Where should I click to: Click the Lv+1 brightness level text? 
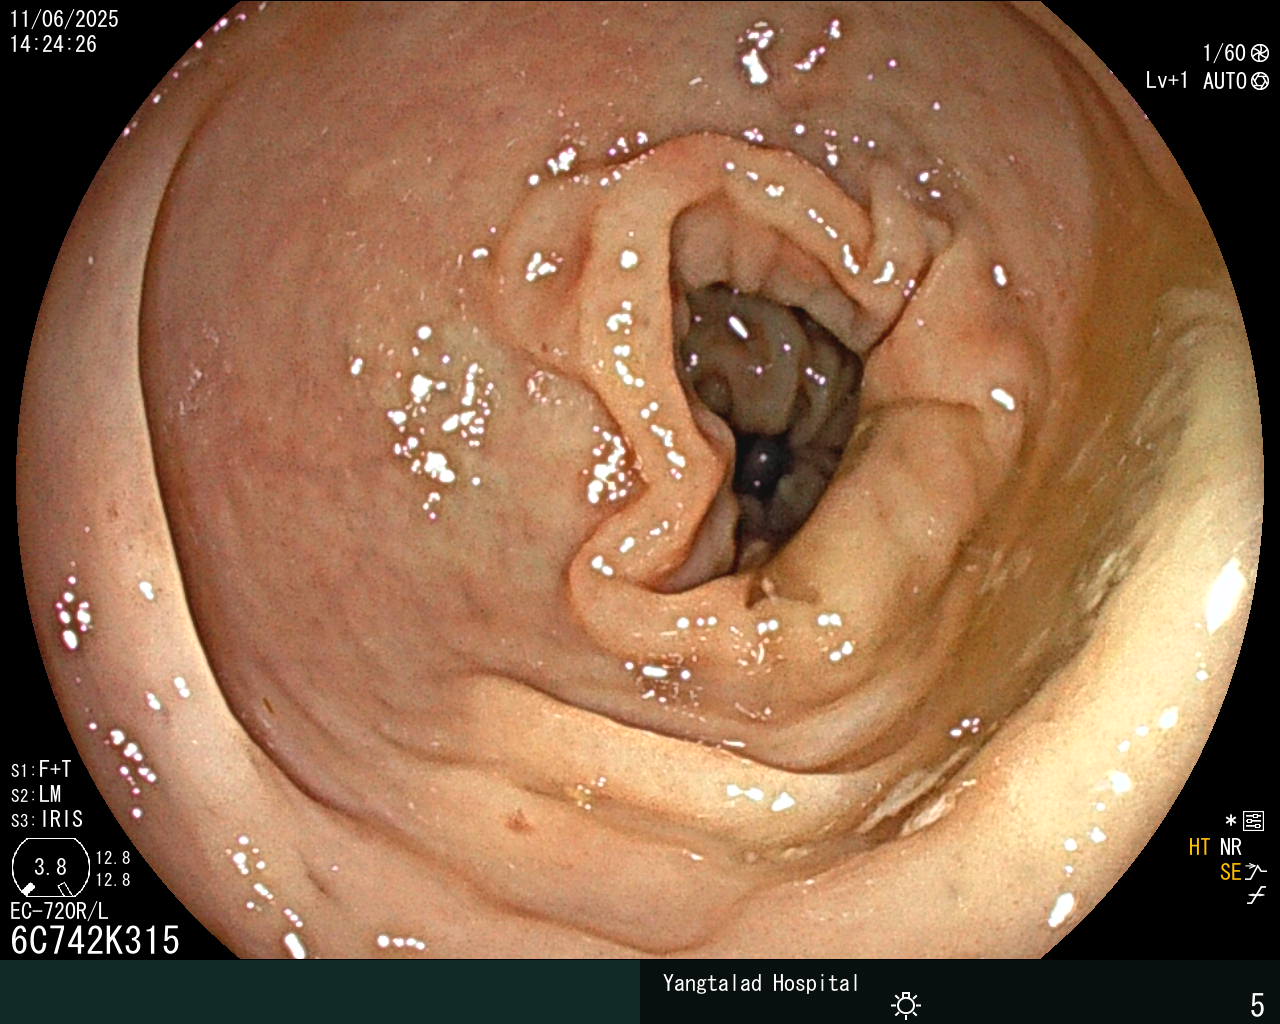click(1167, 81)
